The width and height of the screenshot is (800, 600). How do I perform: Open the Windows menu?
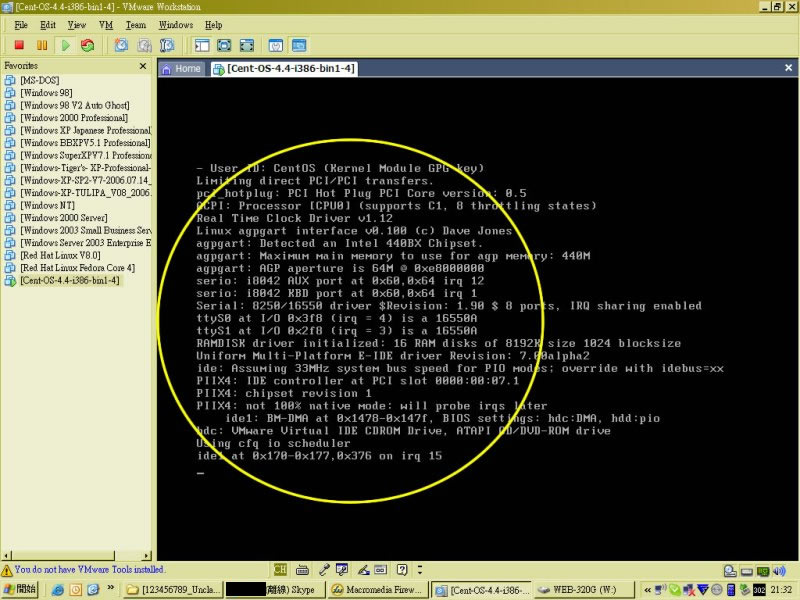pos(176,24)
